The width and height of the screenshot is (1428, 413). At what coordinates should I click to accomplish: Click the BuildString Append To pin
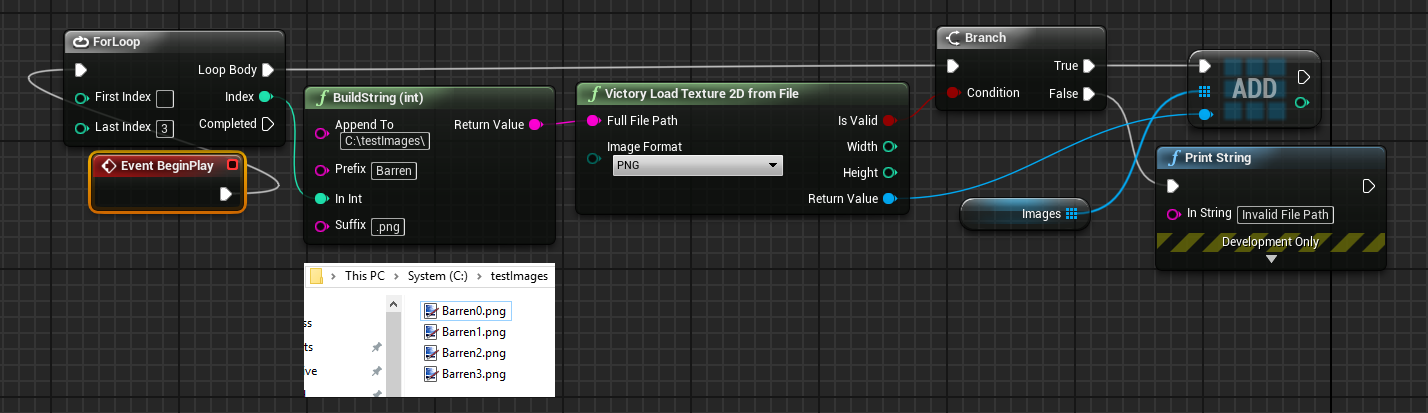(x=321, y=133)
